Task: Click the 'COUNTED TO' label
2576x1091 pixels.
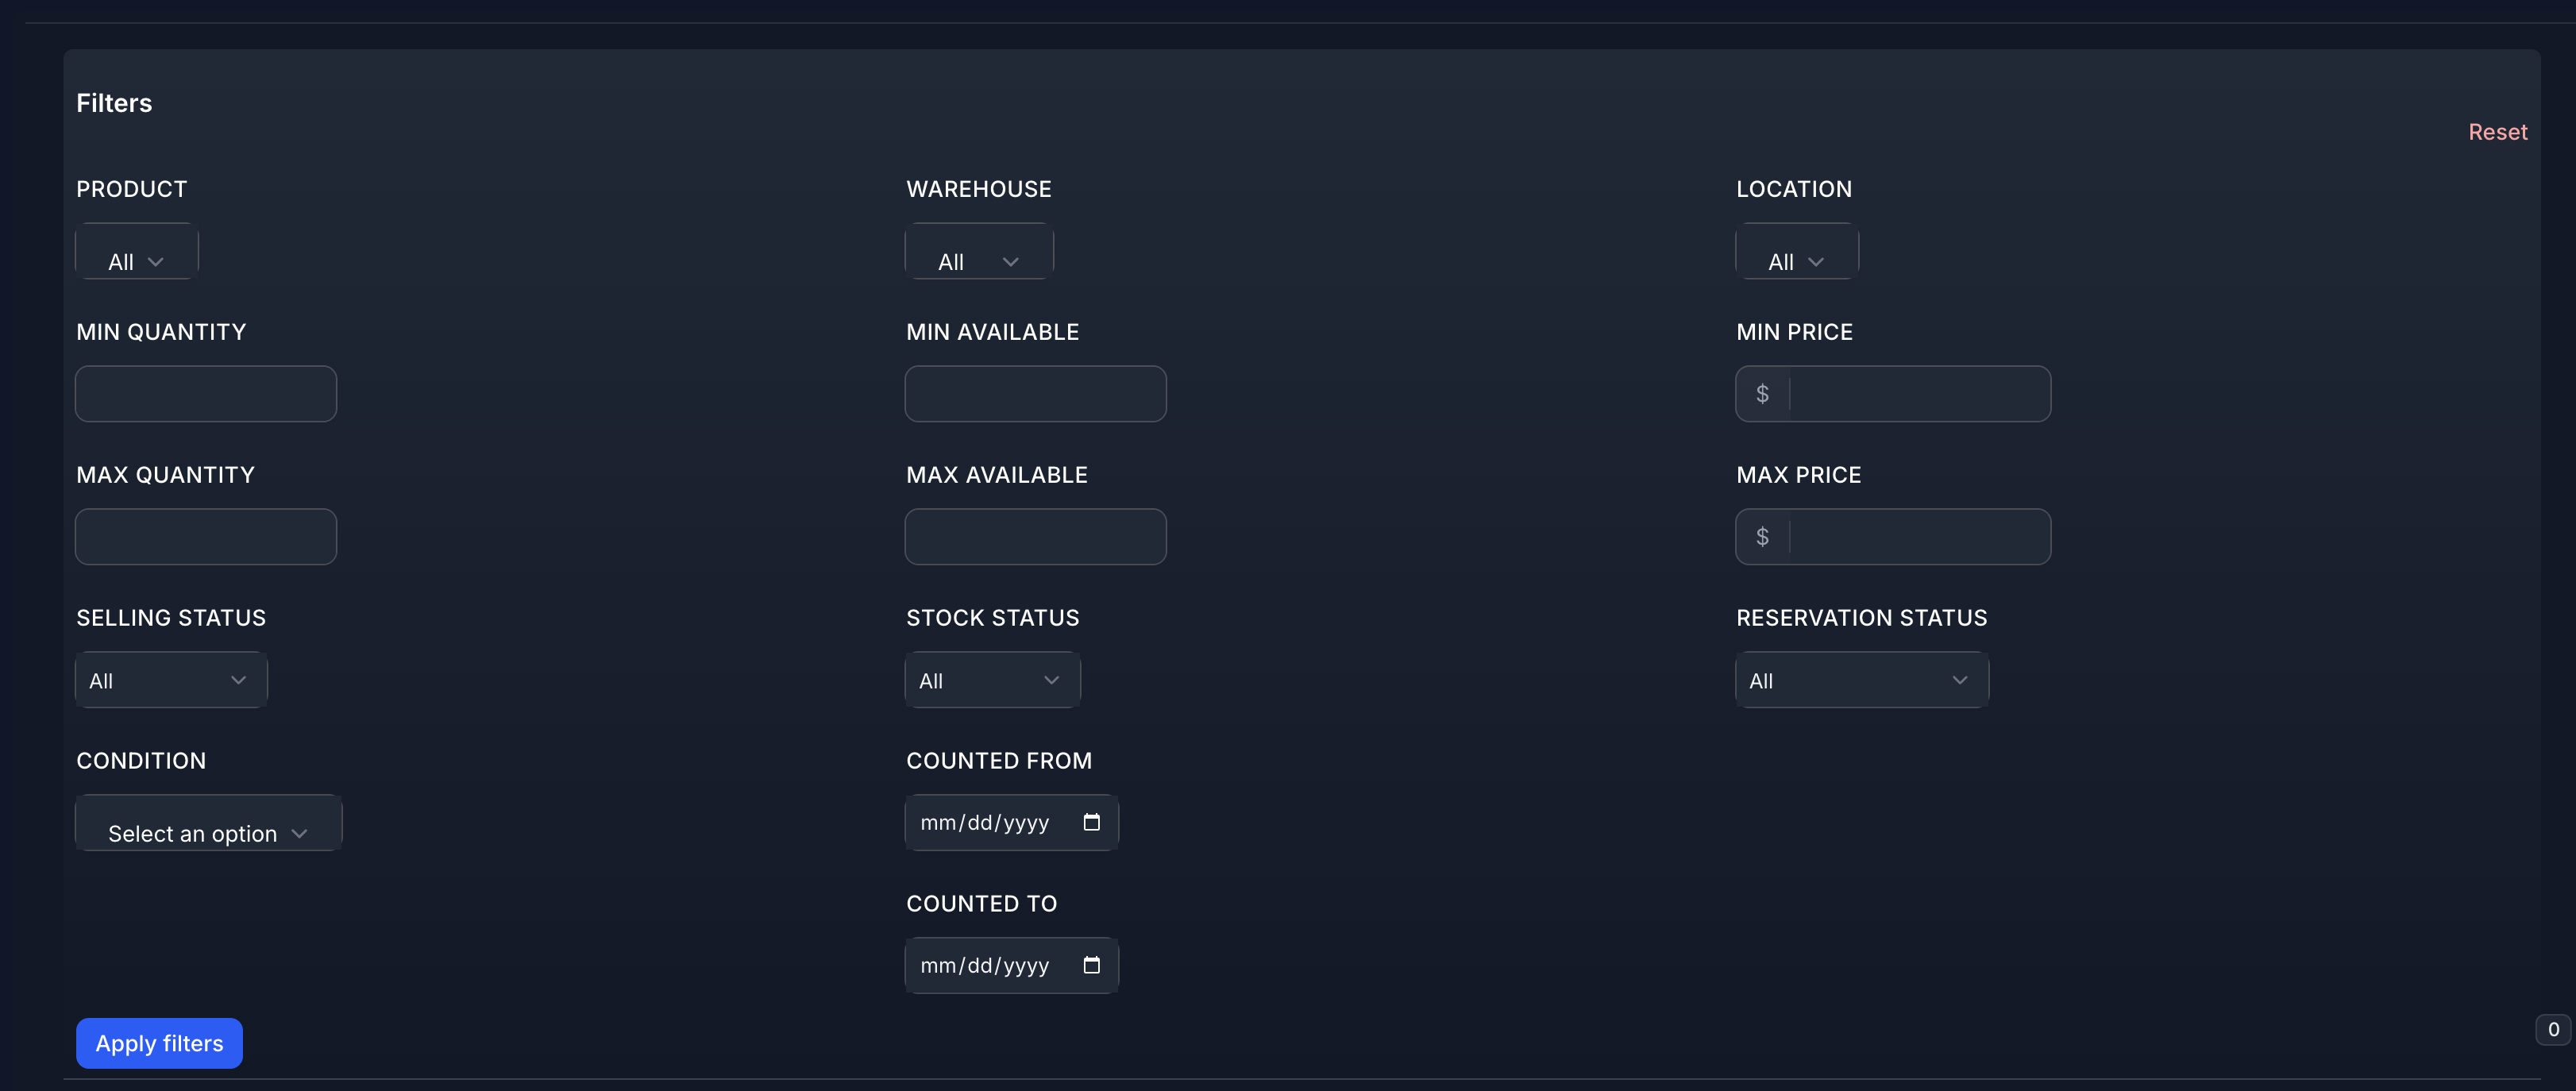Action: [981, 904]
